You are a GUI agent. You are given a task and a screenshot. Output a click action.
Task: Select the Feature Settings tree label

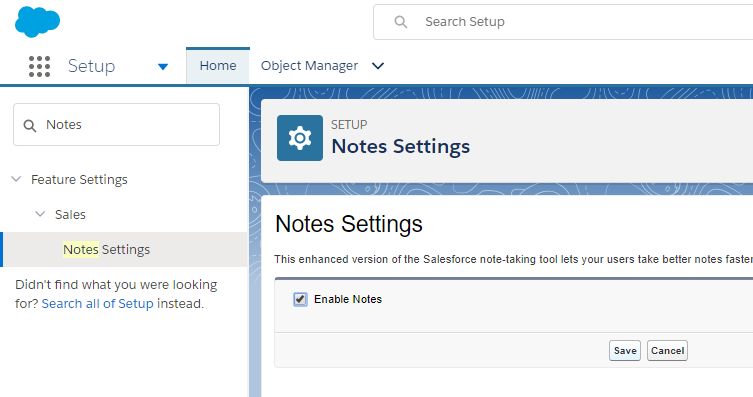(79, 180)
